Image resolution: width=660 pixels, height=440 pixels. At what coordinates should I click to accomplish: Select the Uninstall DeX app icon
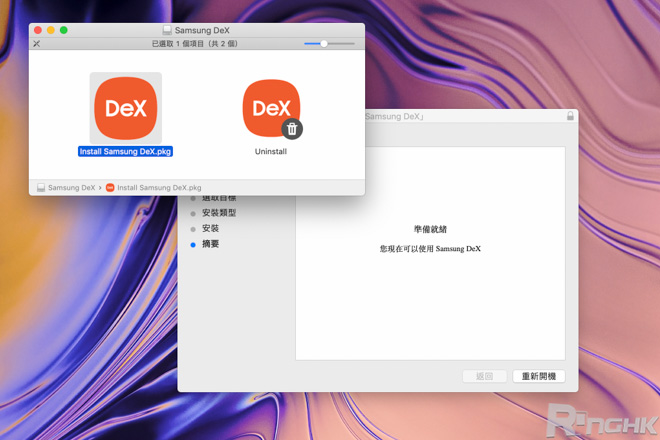272,109
